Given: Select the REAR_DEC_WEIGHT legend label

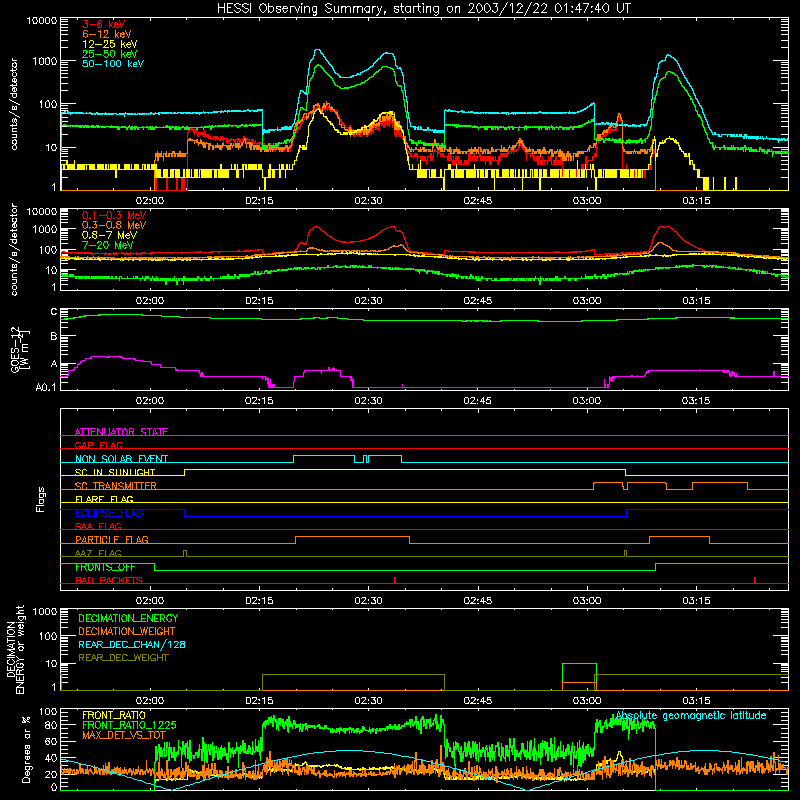Looking at the screenshot, I should [x=123, y=658].
